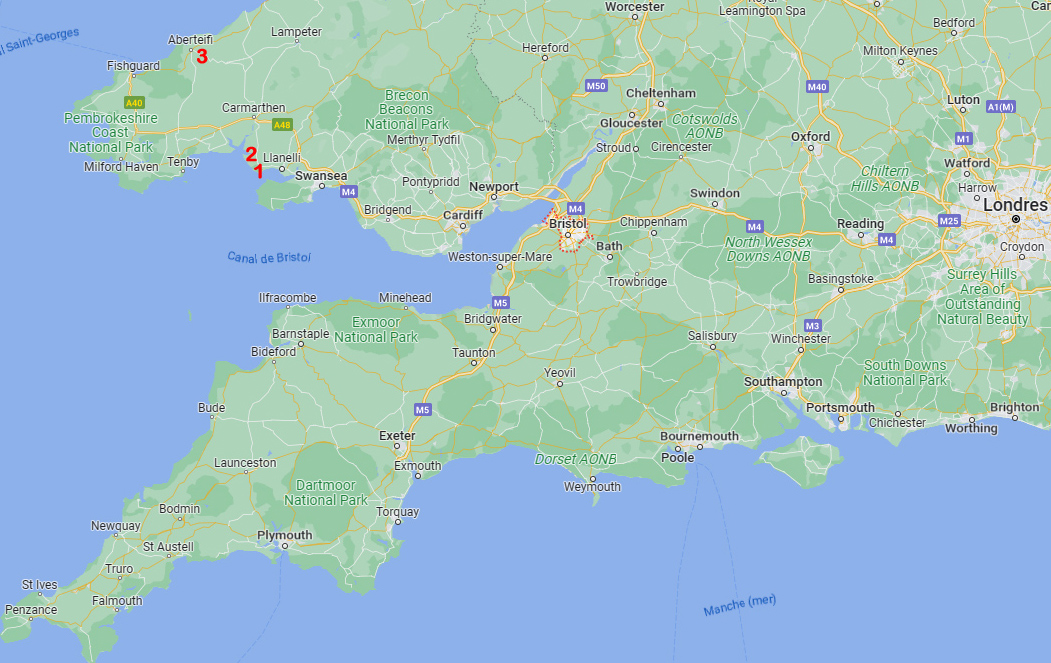
Task: Click the M5 shield near Bridgwater
Action: coord(501,302)
